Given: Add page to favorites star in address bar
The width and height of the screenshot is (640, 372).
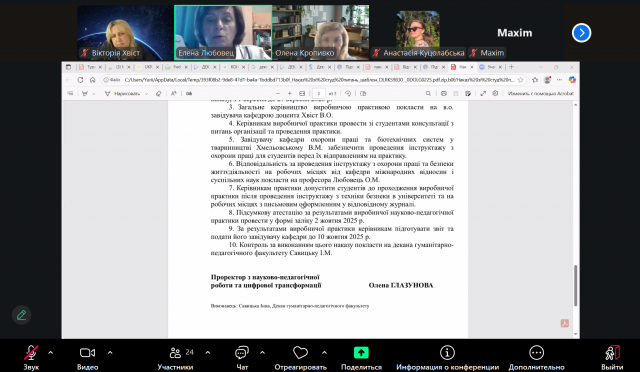Looking at the screenshot, I should click(x=520, y=80).
